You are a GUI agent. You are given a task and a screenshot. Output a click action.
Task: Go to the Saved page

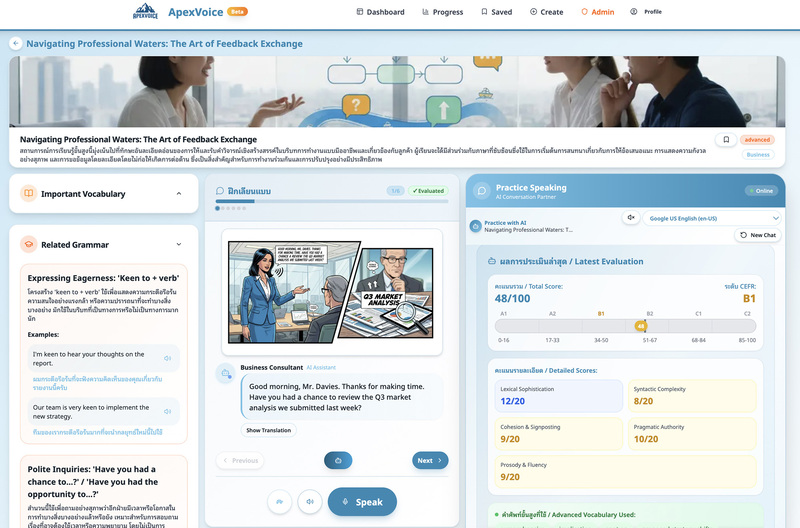pos(496,12)
